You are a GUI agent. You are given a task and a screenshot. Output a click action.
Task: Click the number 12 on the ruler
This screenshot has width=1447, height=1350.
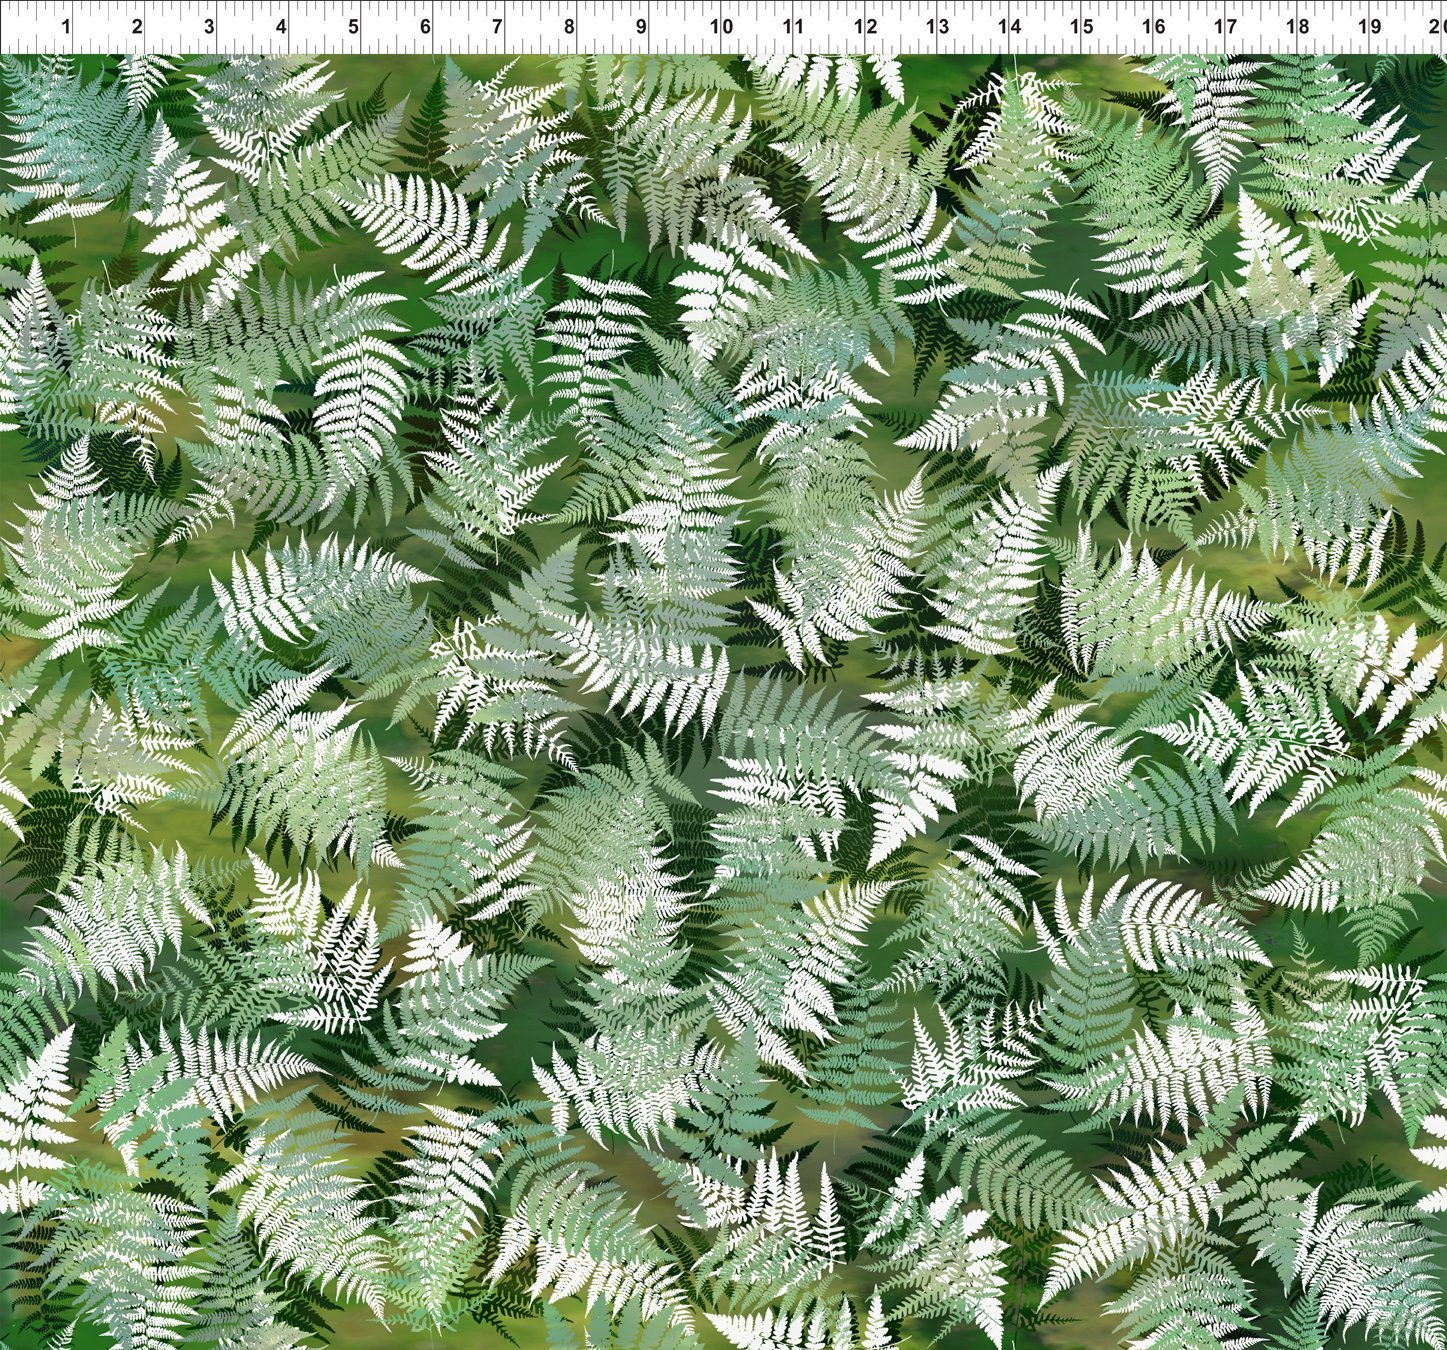pos(866,27)
